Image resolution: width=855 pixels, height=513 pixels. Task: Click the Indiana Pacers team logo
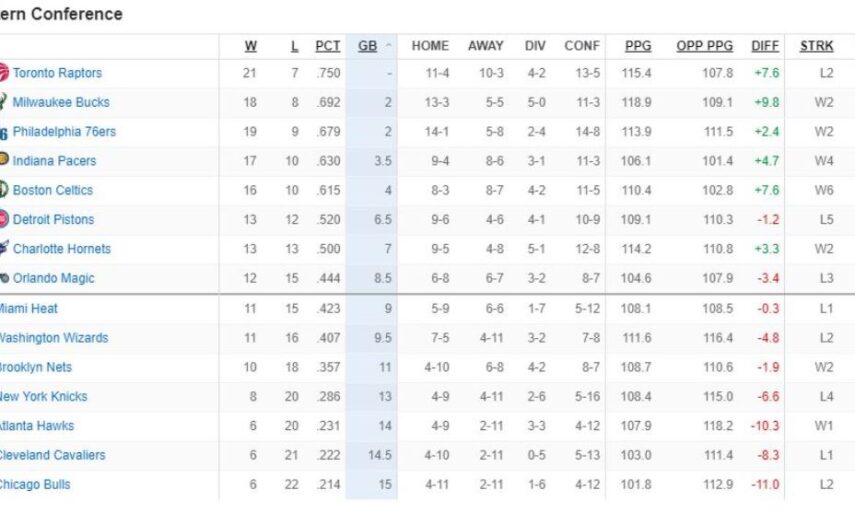click(x=4, y=161)
